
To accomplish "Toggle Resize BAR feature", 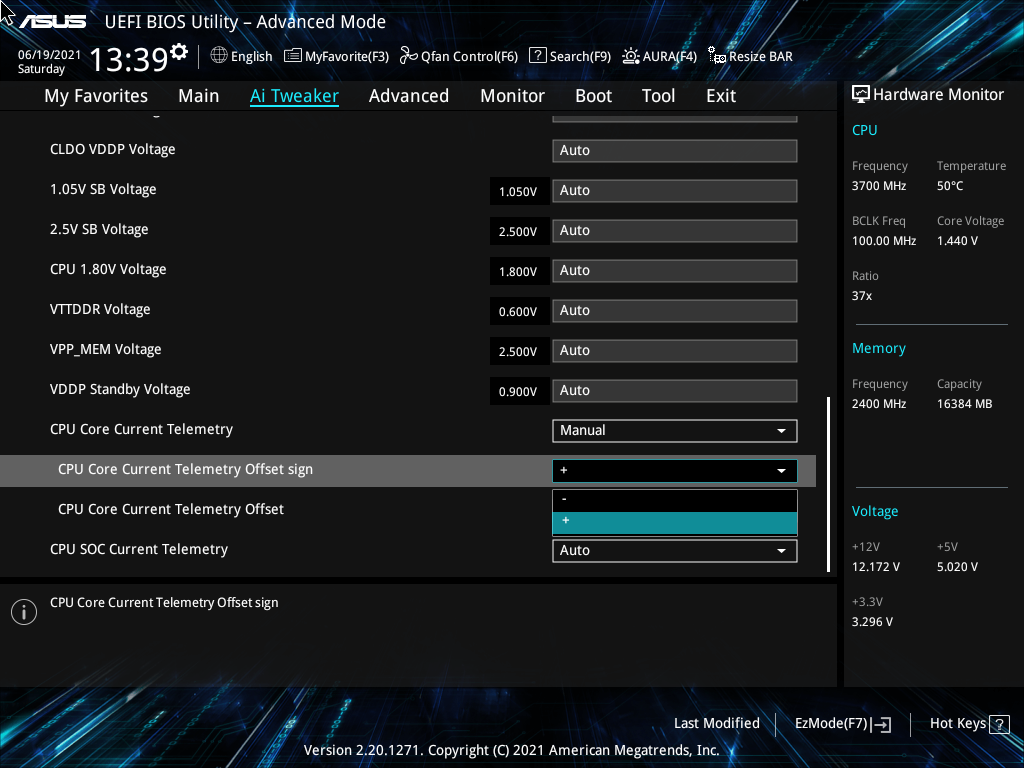I will click(749, 56).
